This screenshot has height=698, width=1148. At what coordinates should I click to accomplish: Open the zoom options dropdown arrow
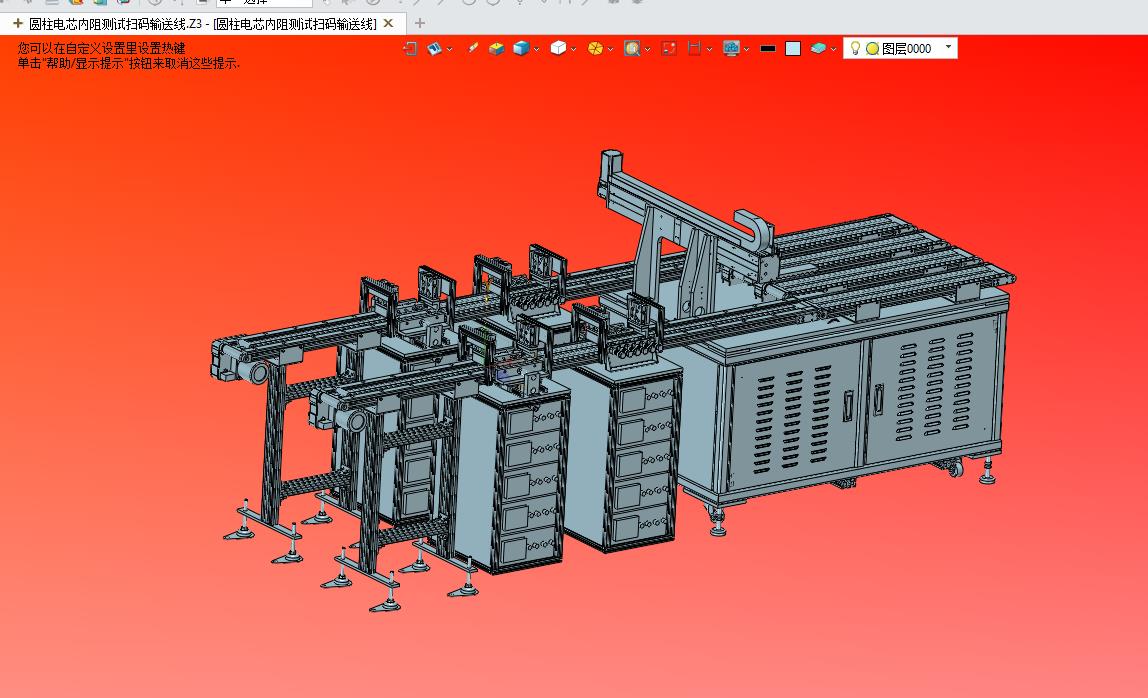point(647,49)
